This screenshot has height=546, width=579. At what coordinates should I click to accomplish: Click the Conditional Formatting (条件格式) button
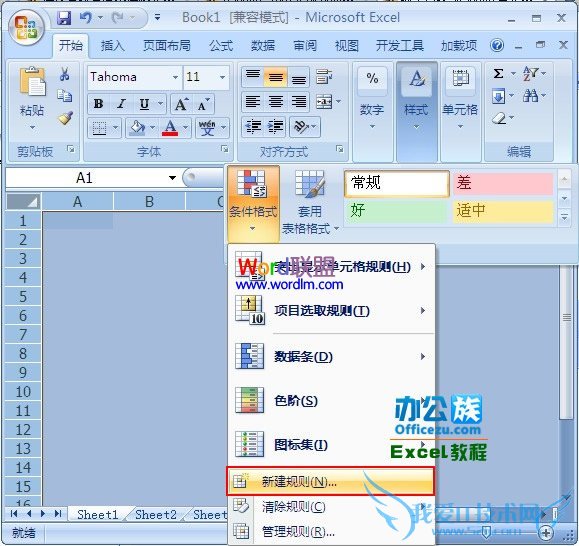coord(253,203)
